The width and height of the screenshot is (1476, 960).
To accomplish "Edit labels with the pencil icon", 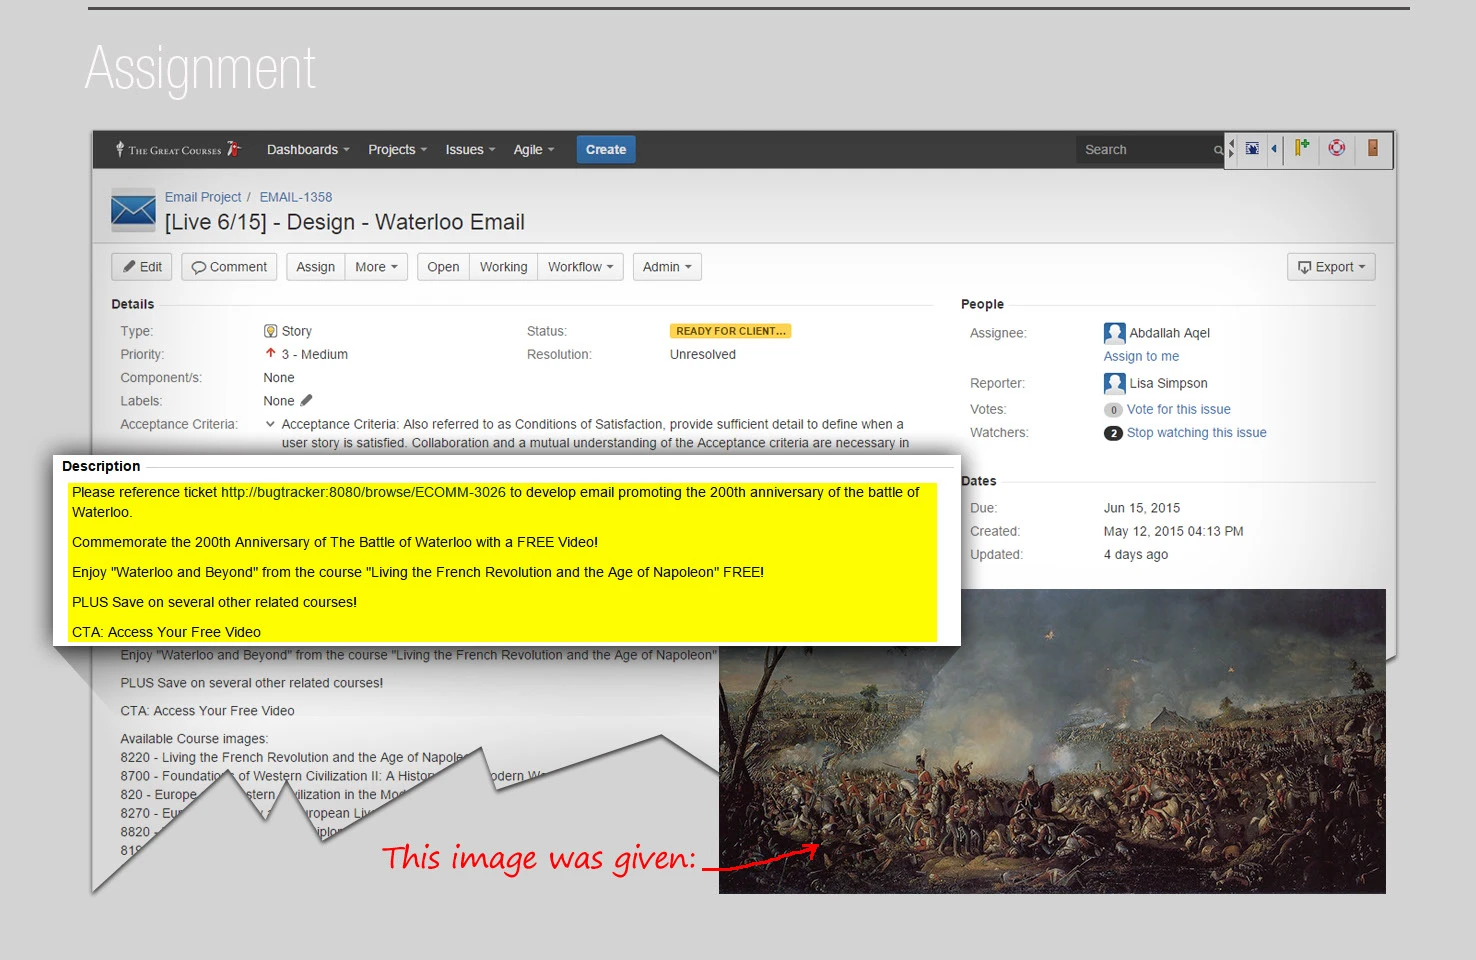I will pos(306,401).
